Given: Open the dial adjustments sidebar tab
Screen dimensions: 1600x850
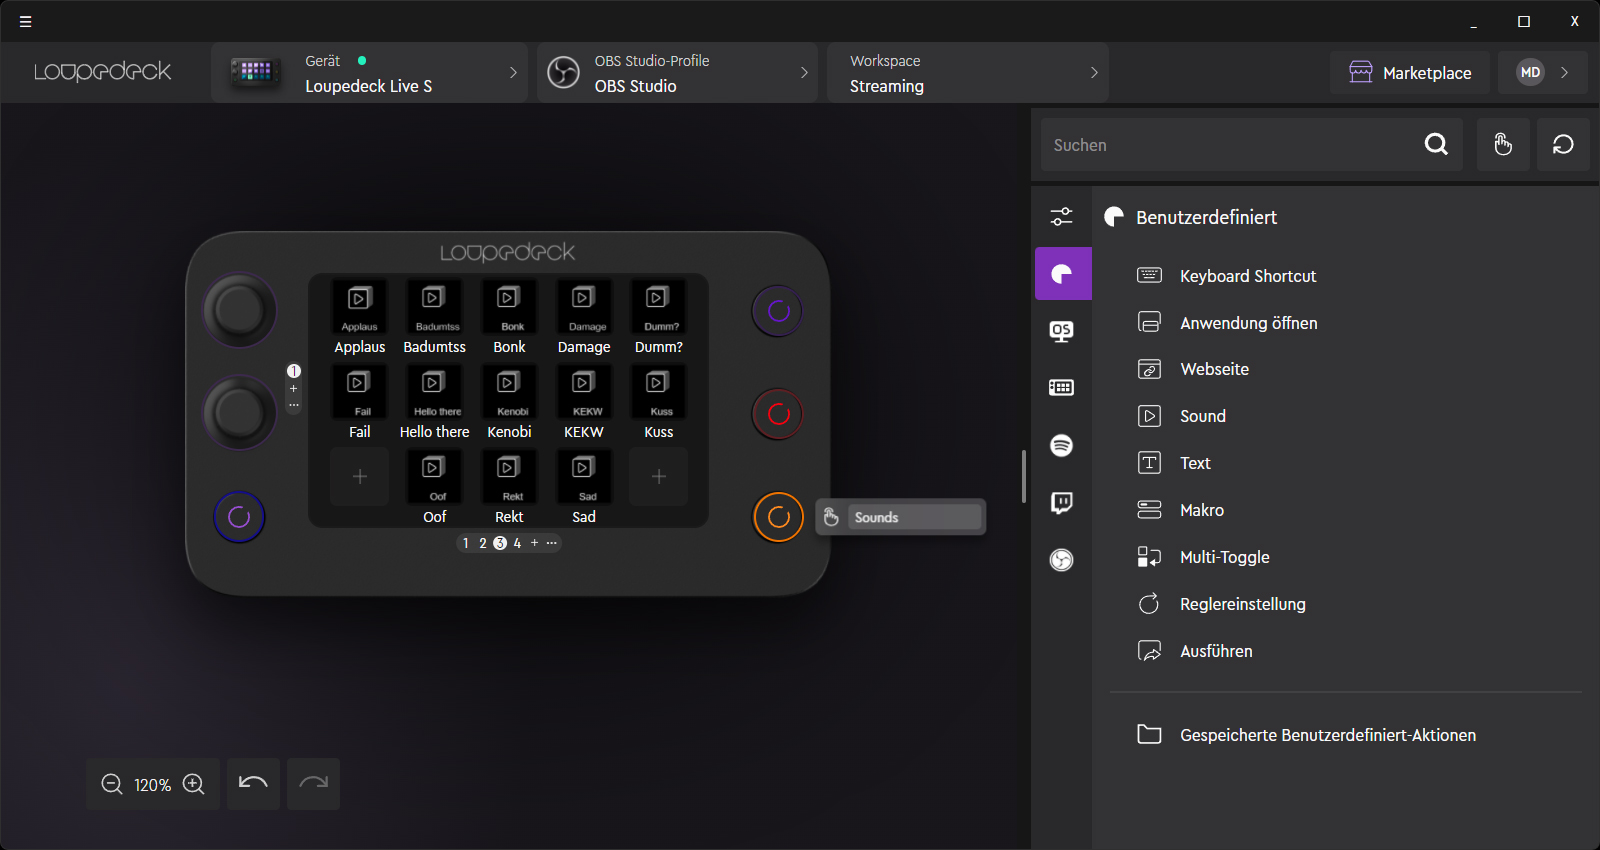Looking at the screenshot, I should pyautogui.click(x=1062, y=216).
